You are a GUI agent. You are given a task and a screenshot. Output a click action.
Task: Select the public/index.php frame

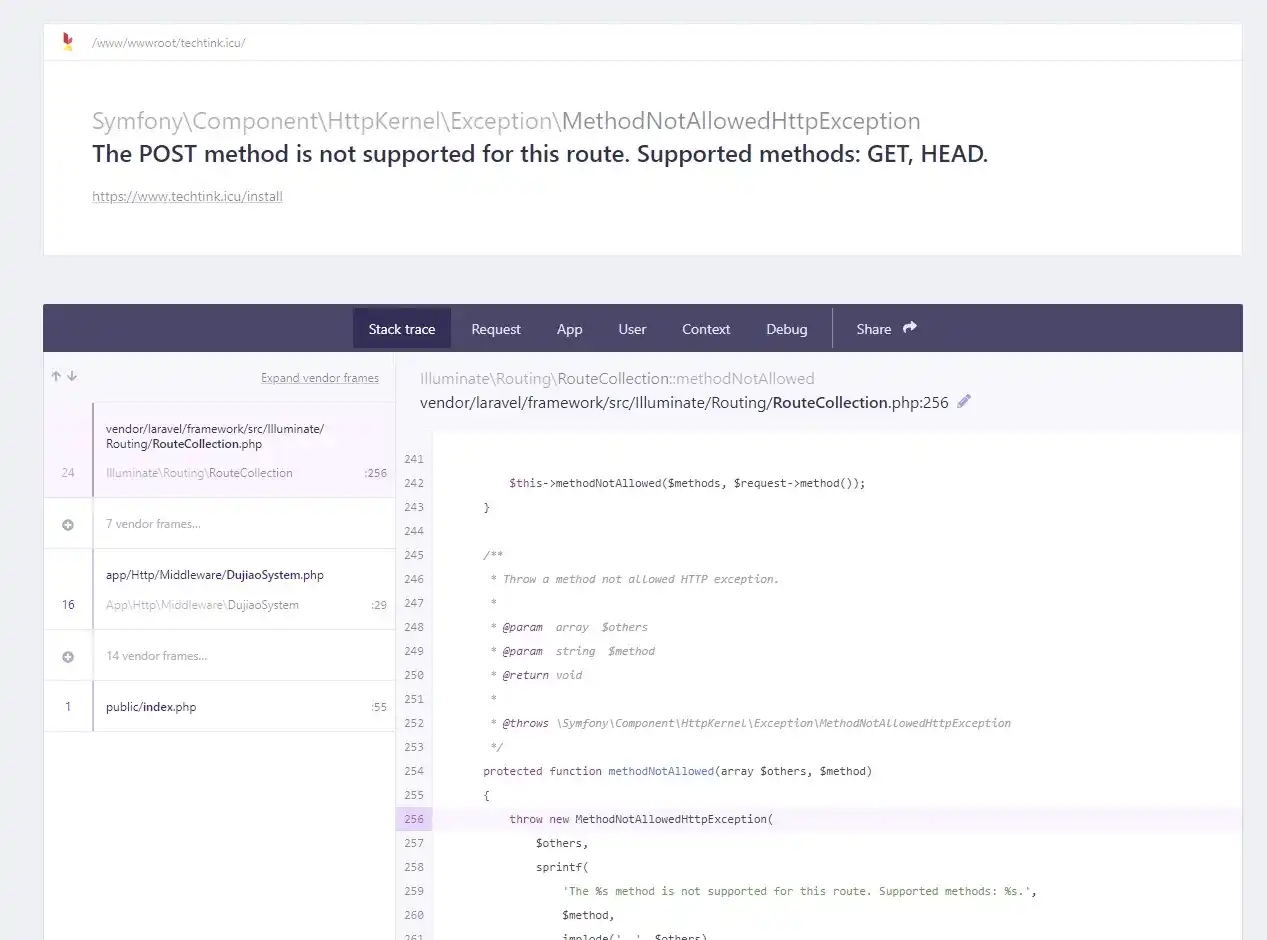tap(219, 707)
